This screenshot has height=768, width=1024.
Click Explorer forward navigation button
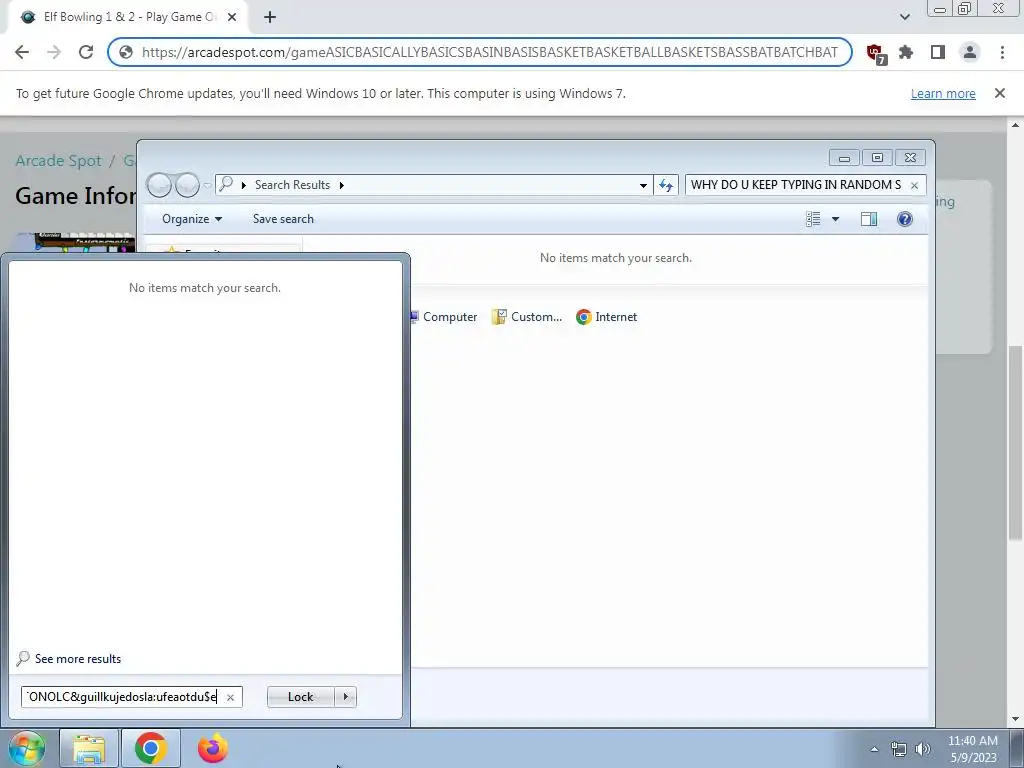[x=187, y=185]
